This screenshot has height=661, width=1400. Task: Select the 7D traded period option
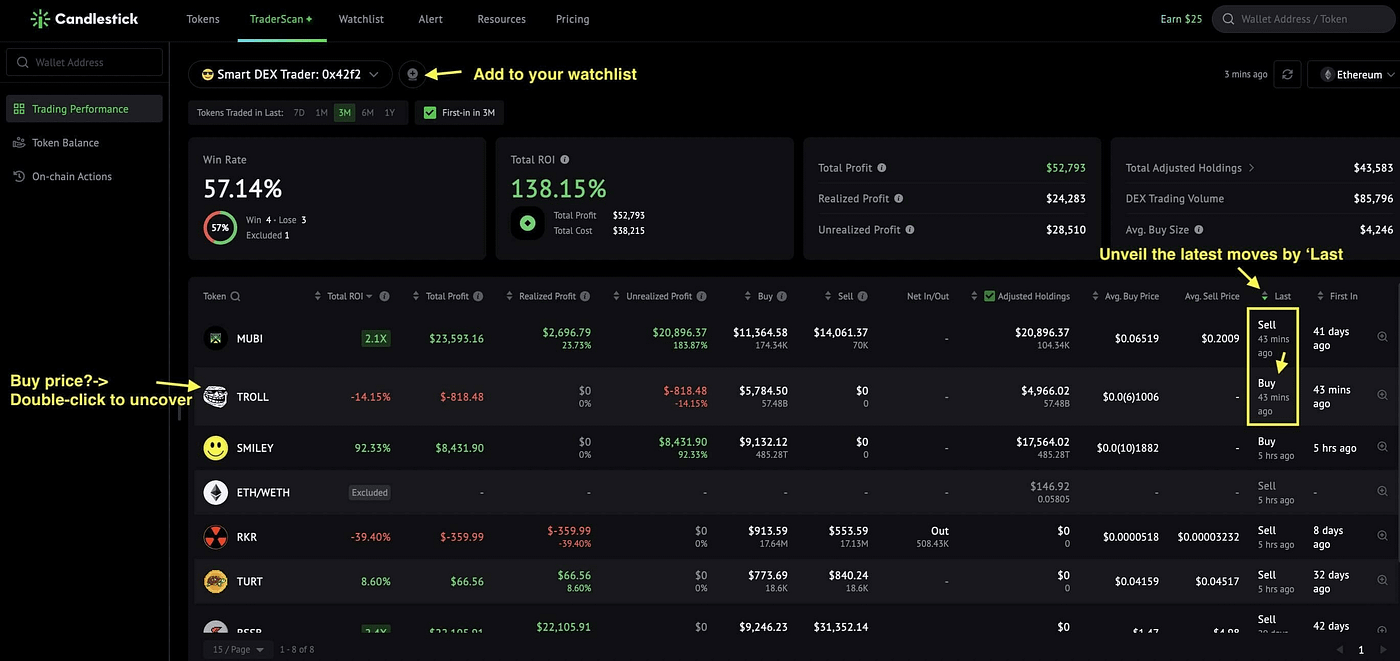coord(299,113)
